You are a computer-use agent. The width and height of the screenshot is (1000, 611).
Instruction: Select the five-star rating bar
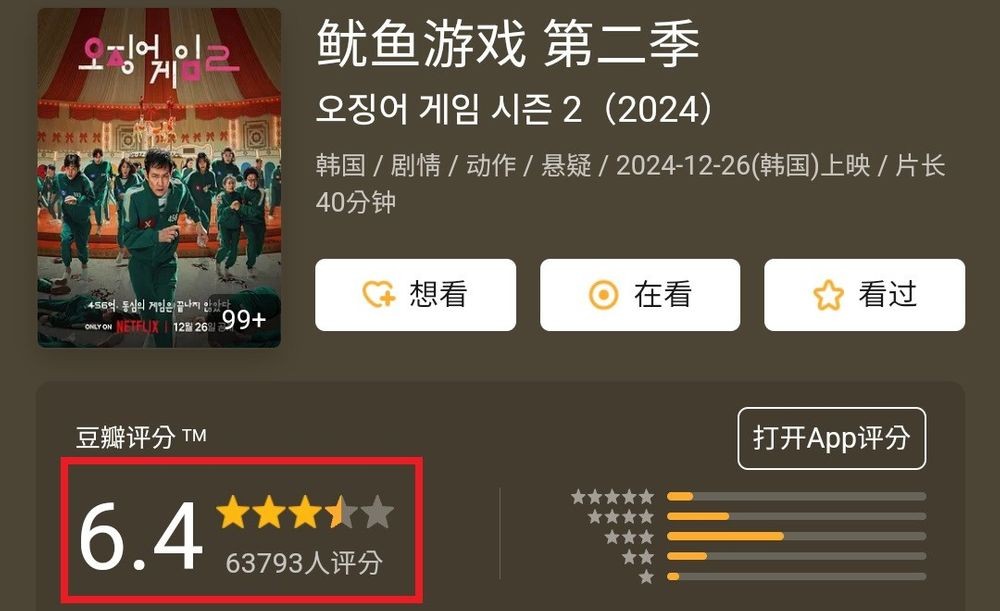tap(796, 496)
